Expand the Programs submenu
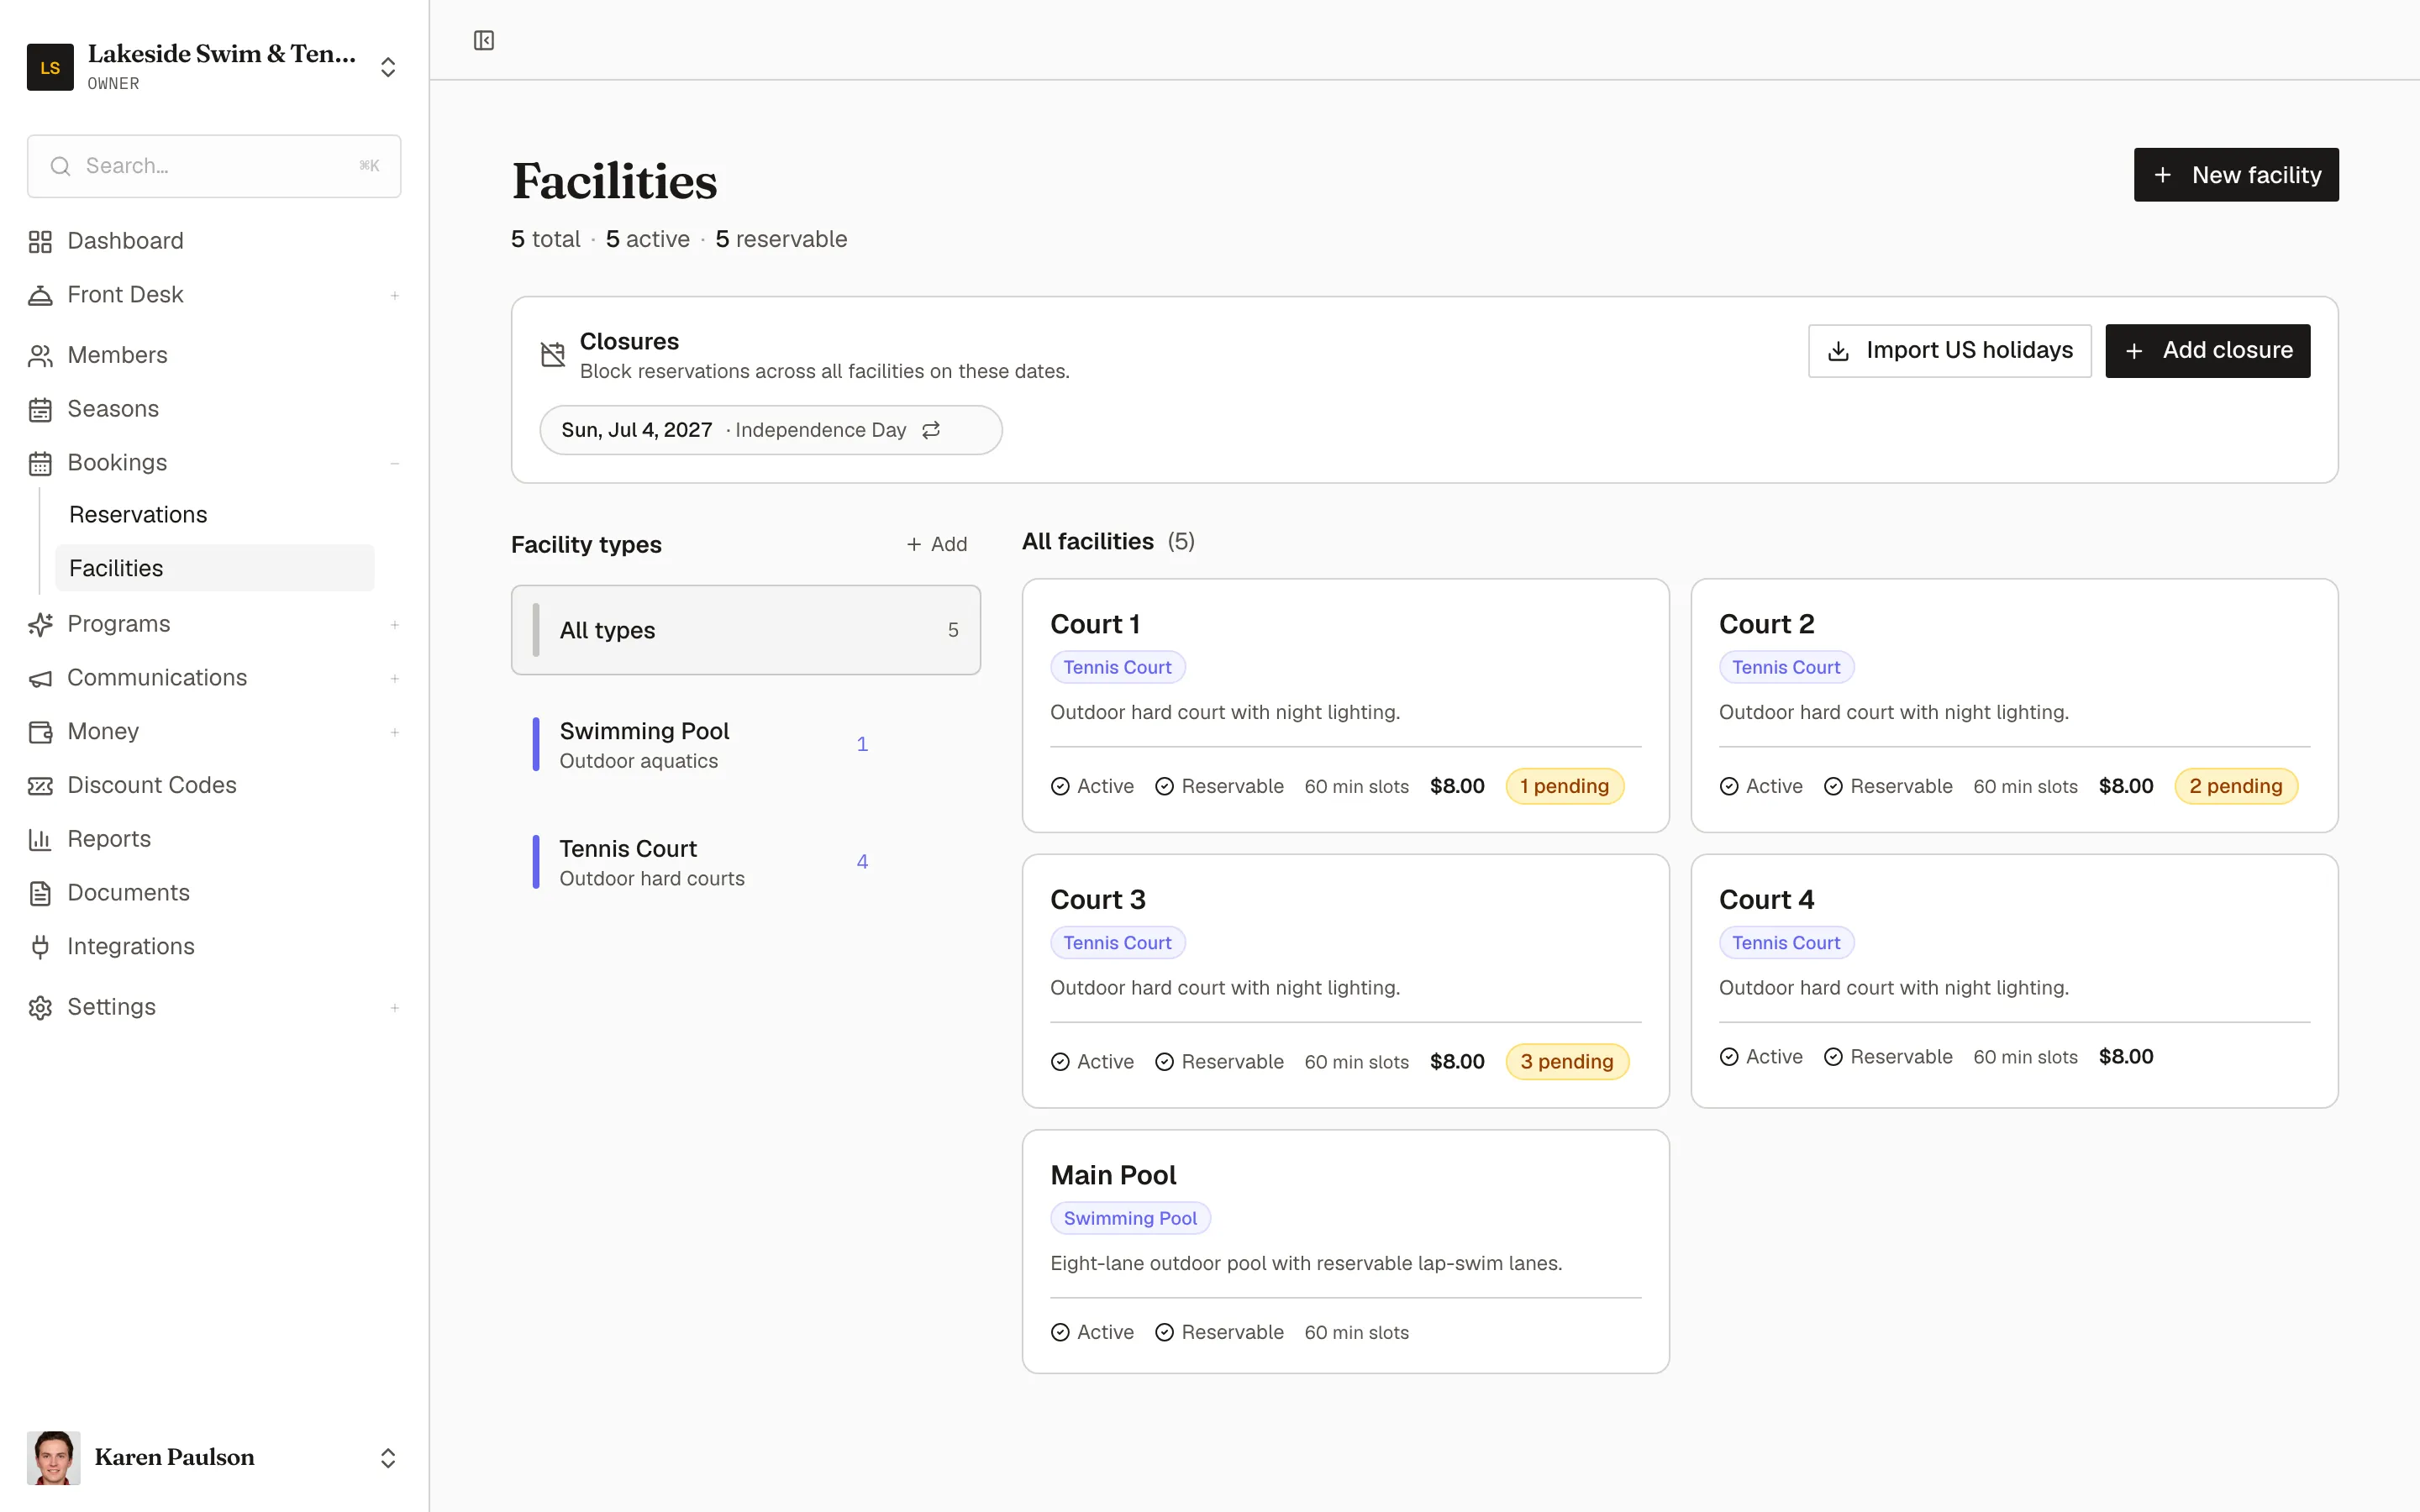The image size is (2420, 1512). point(395,624)
